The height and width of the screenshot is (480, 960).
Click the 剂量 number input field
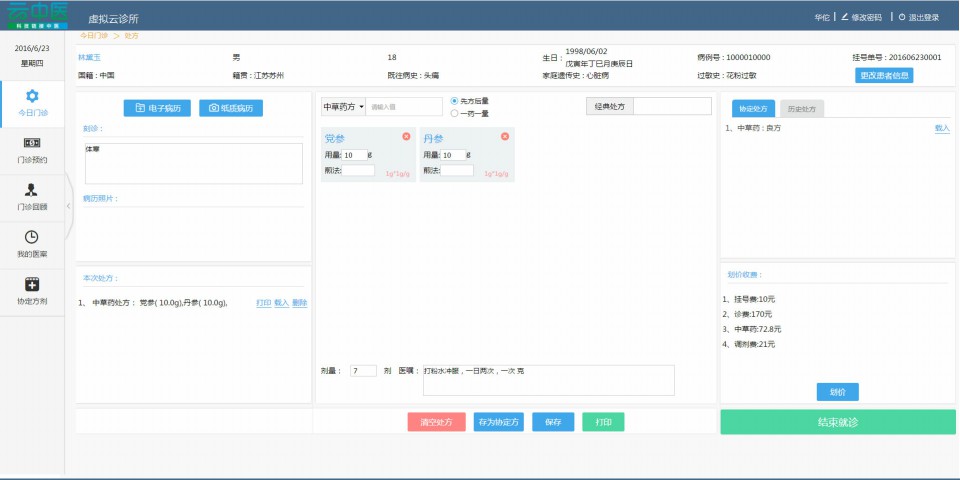363,371
